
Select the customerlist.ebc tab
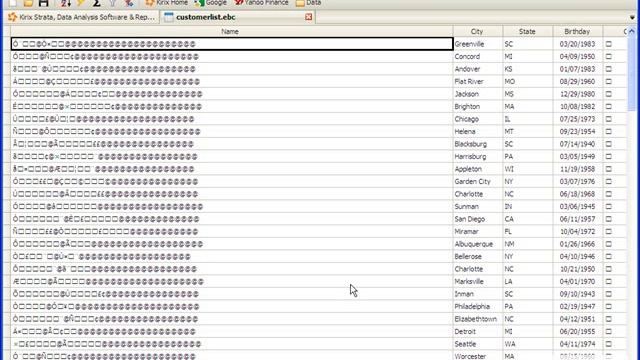pyautogui.click(x=206, y=17)
